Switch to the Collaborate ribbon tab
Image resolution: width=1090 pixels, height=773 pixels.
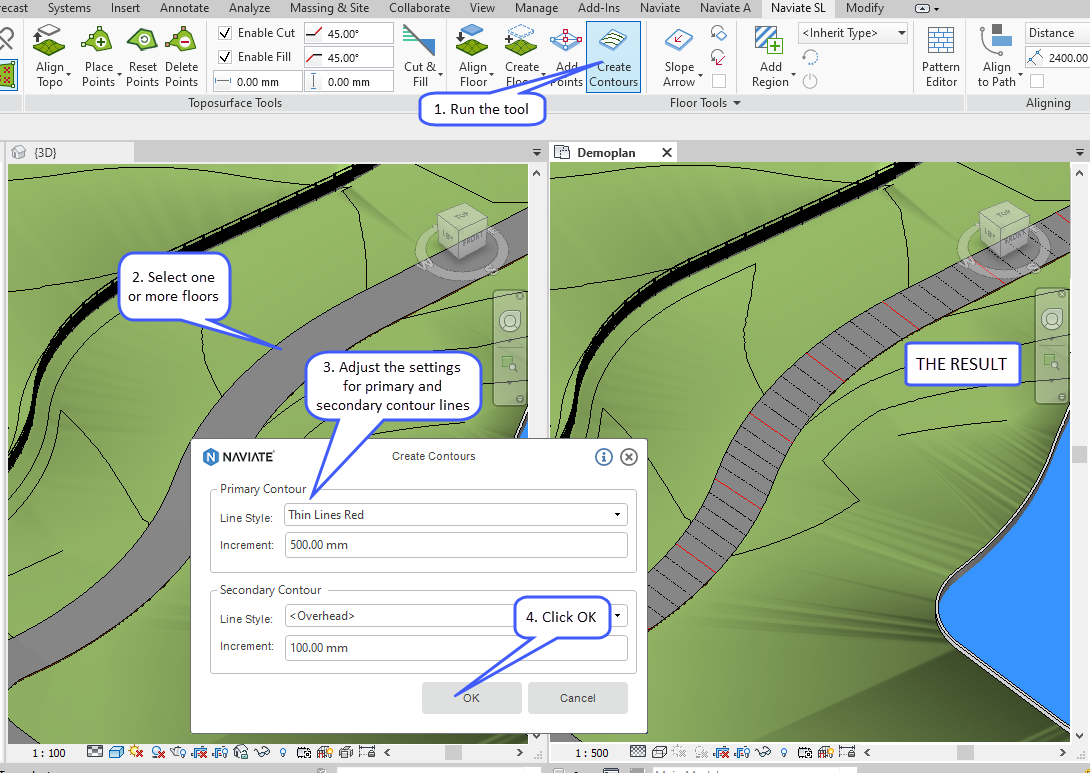419,8
